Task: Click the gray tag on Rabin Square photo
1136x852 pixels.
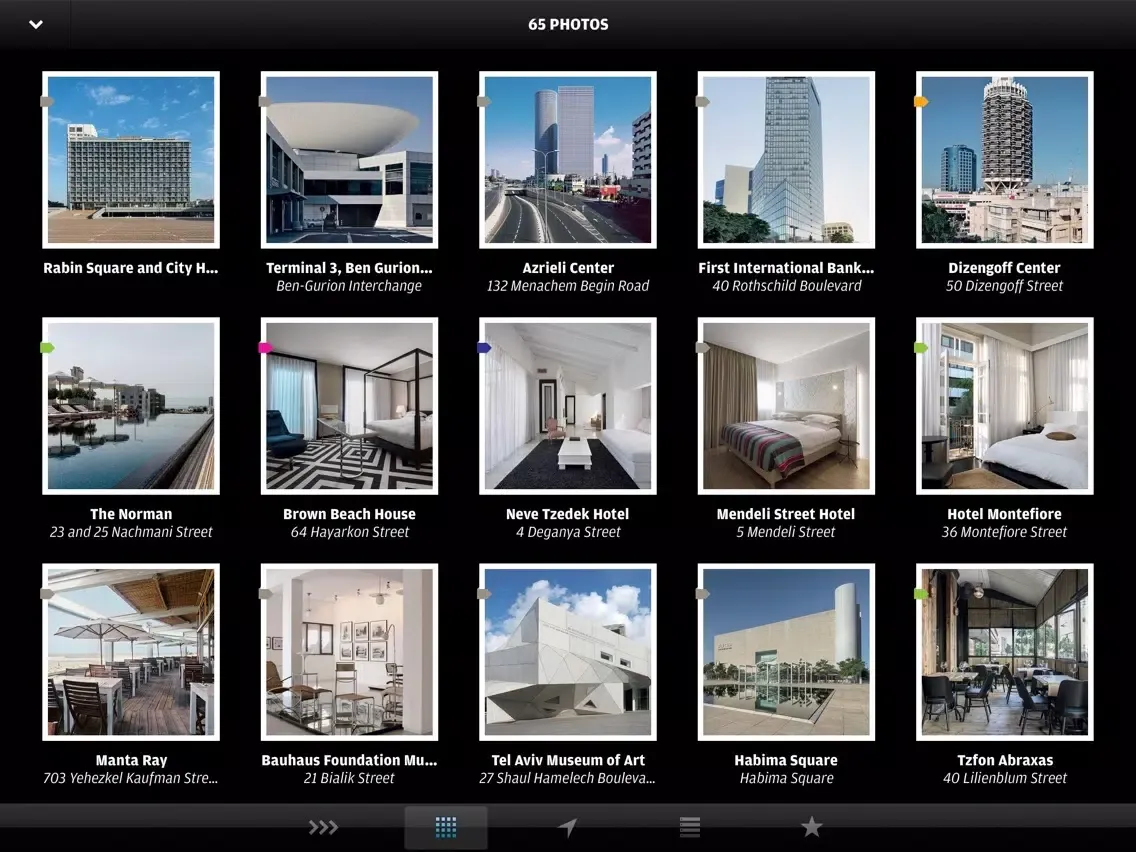Action: (47, 102)
